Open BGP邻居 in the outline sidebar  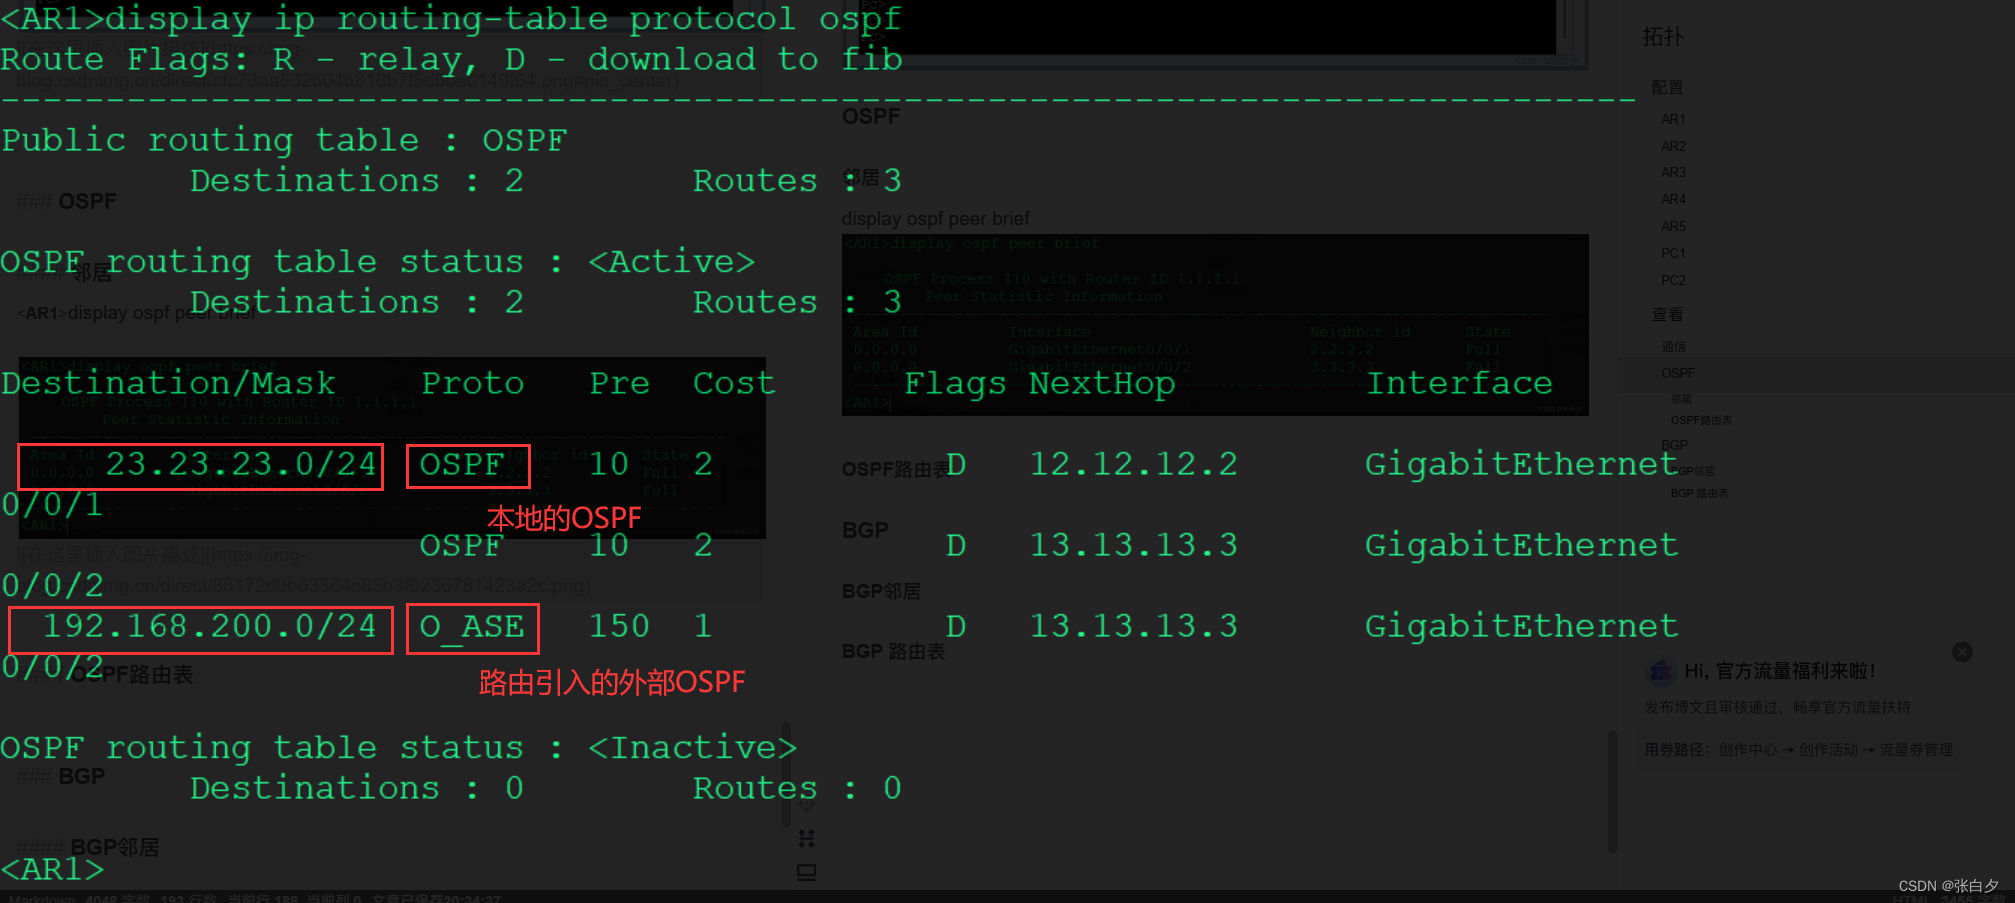(x=1692, y=471)
